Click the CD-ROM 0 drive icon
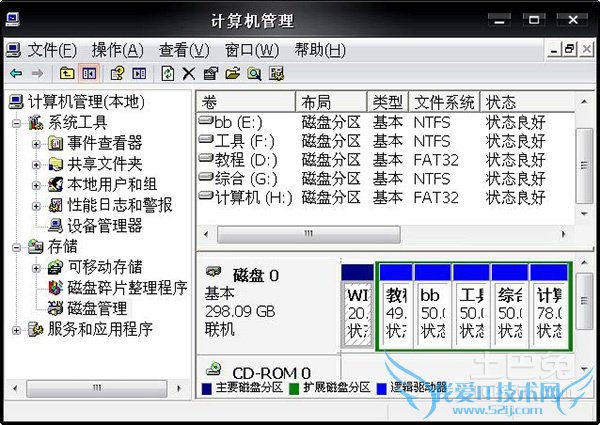Image resolution: width=600 pixels, height=425 pixels. 214,369
